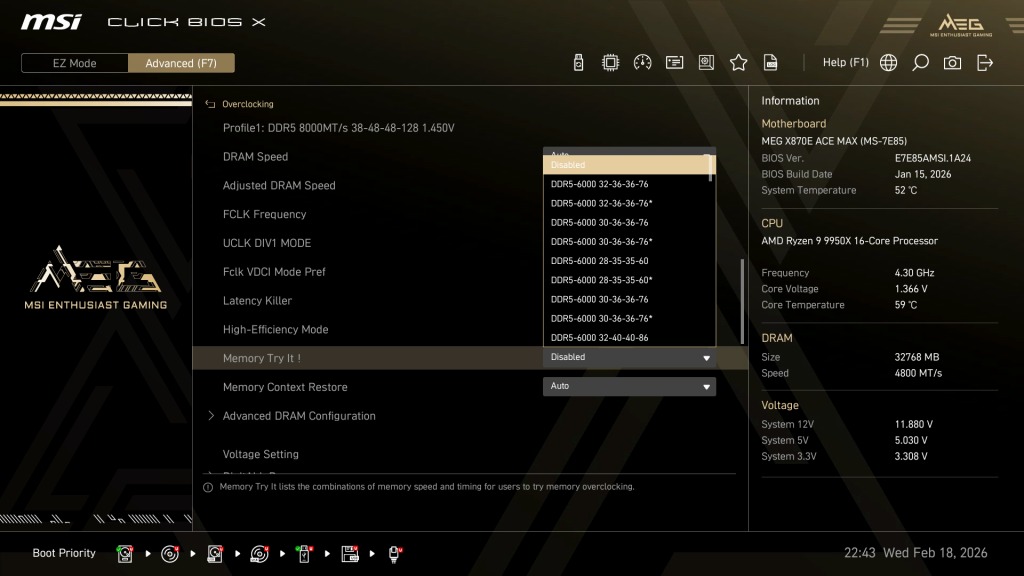Select High-Efficiency Mode row
The image size is (1024, 576).
coord(470,329)
